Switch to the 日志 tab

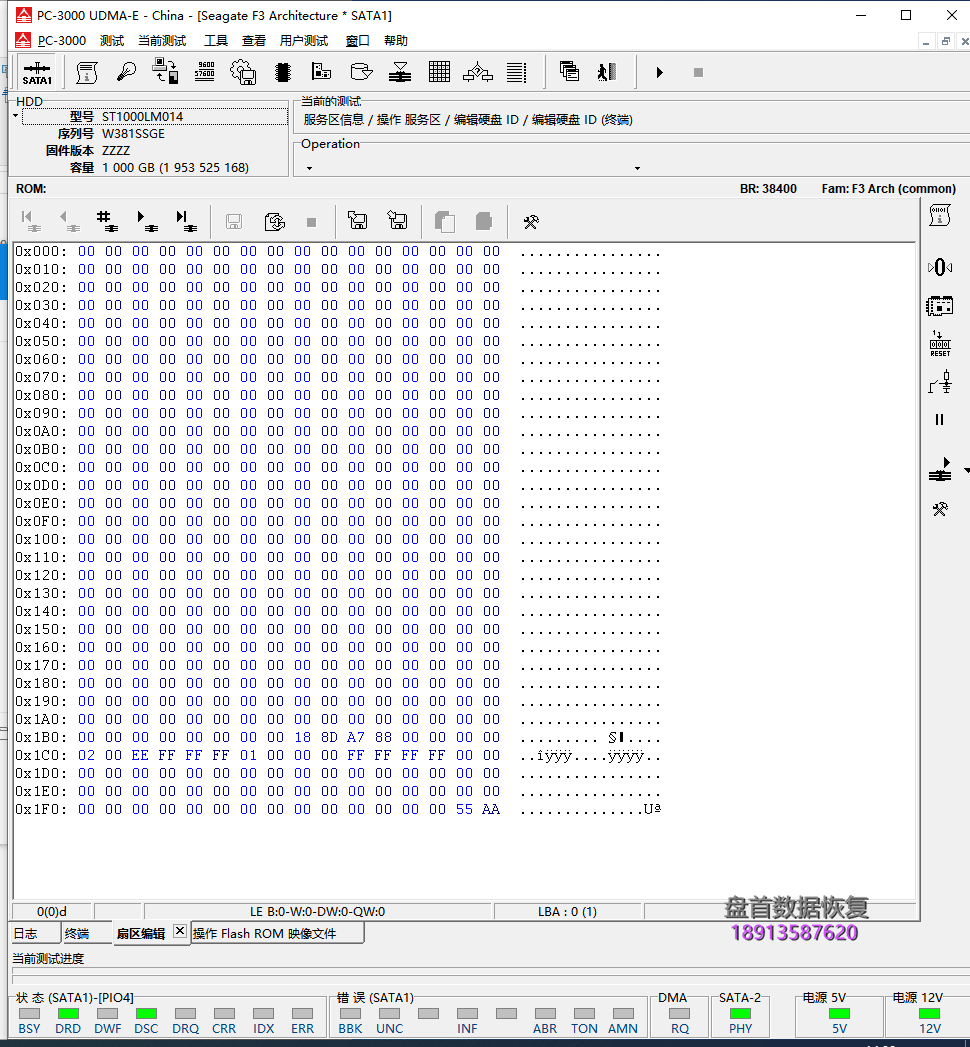pos(35,933)
